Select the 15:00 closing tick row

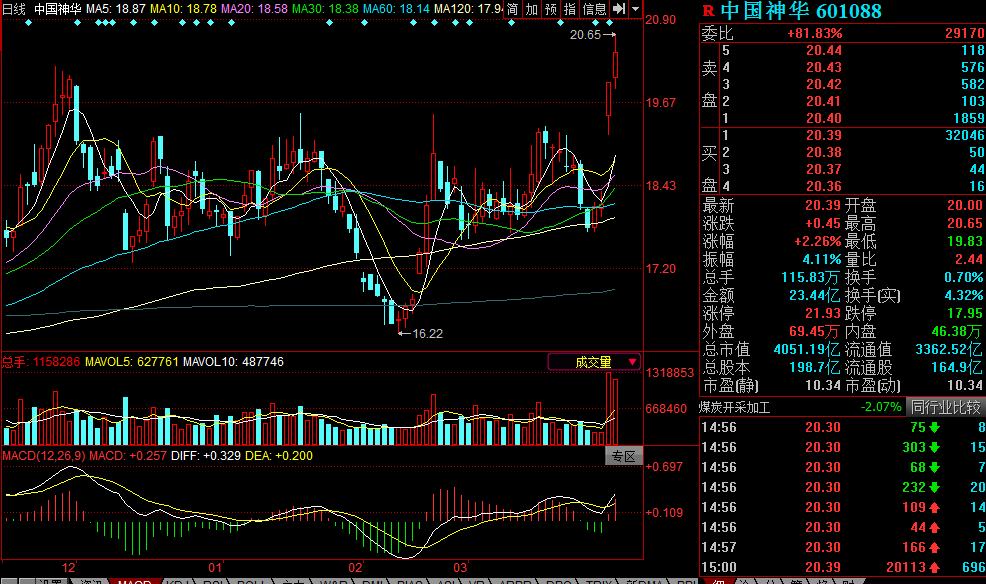843,568
